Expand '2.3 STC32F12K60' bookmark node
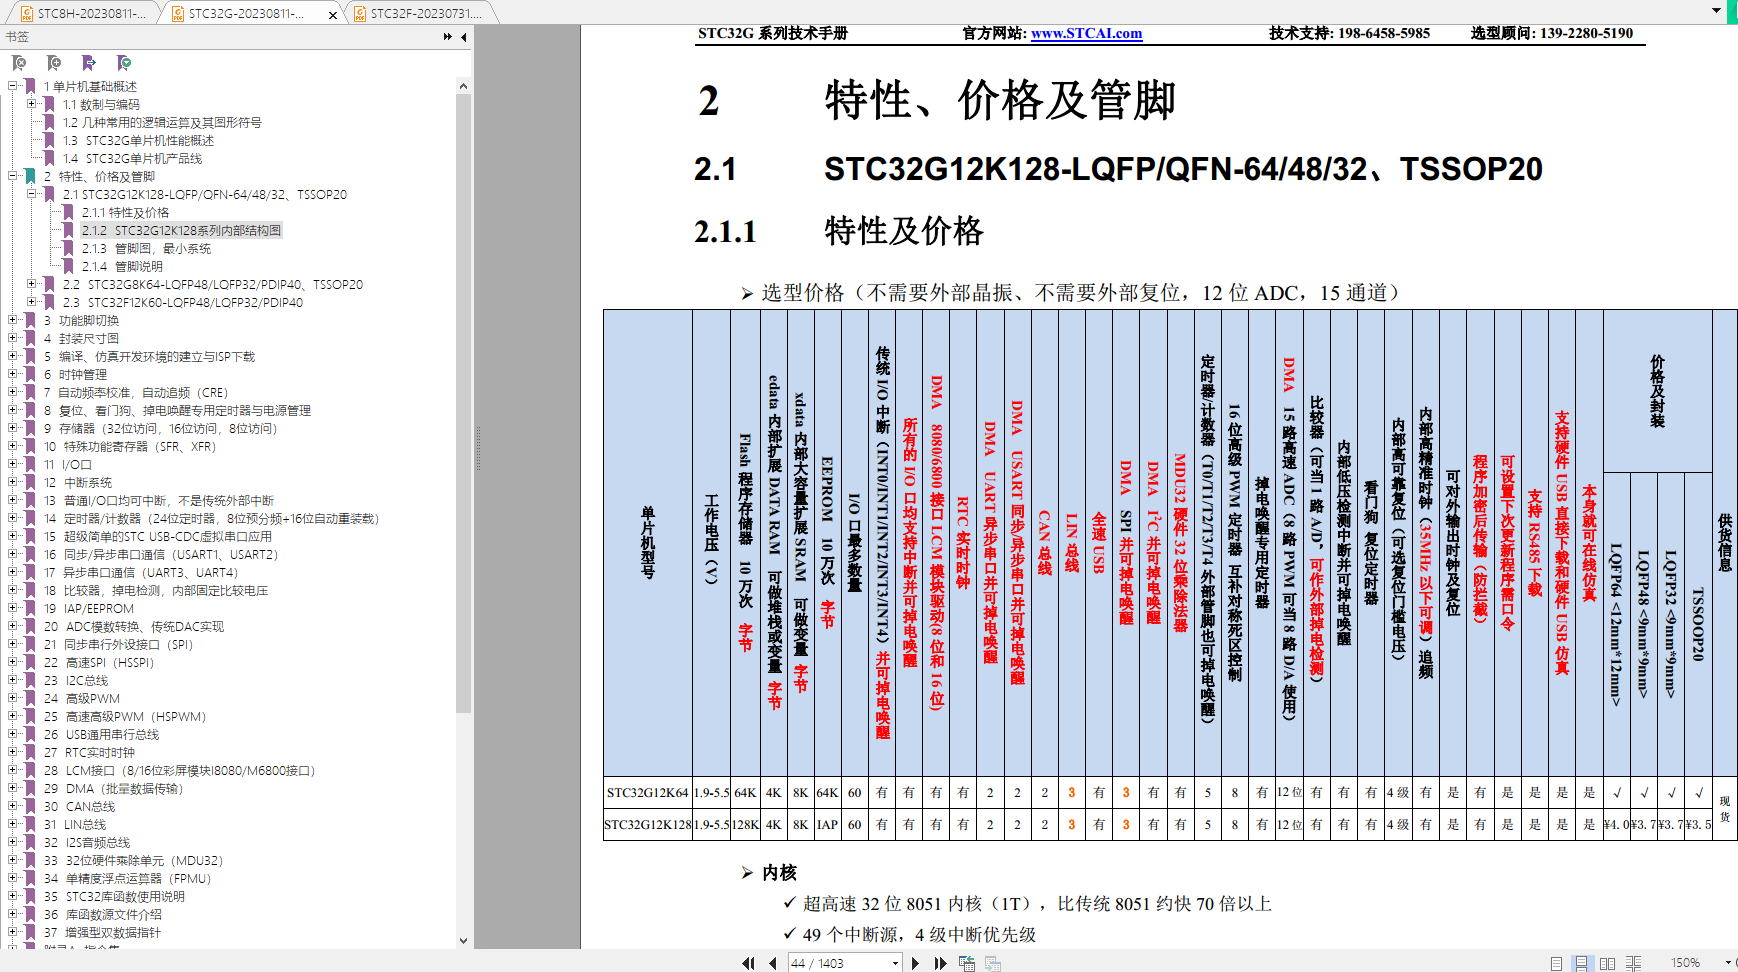The image size is (1738, 972). pos(31,302)
